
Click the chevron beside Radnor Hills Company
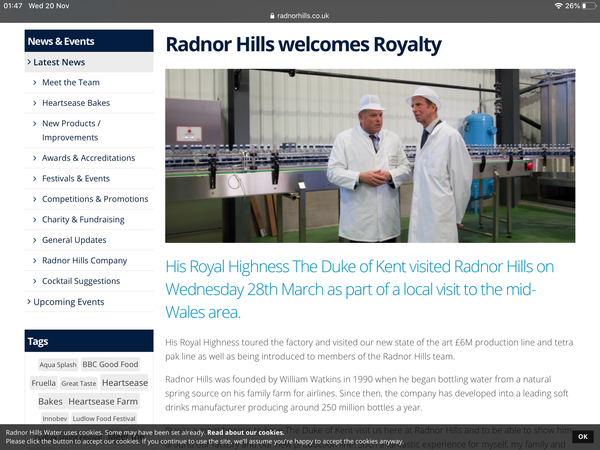pos(35,261)
